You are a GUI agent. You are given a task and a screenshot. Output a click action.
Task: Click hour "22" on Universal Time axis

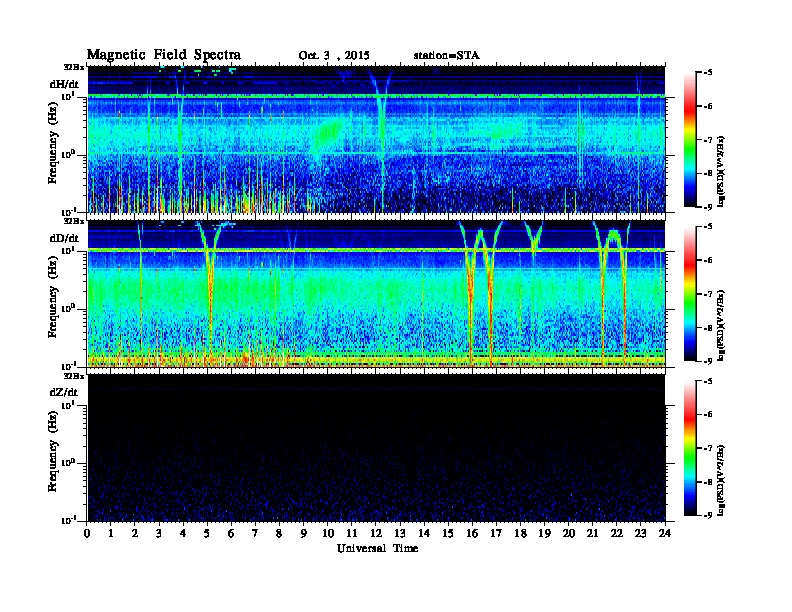pyautogui.click(x=616, y=534)
